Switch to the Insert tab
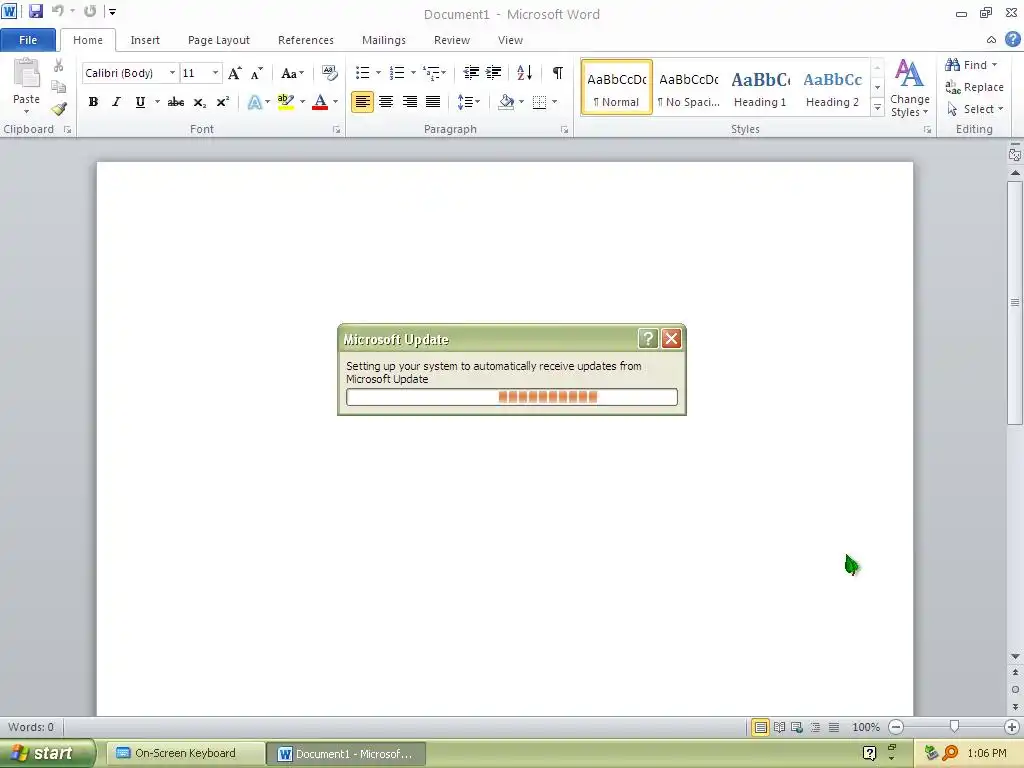The height and width of the screenshot is (768, 1024). tap(144, 40)
